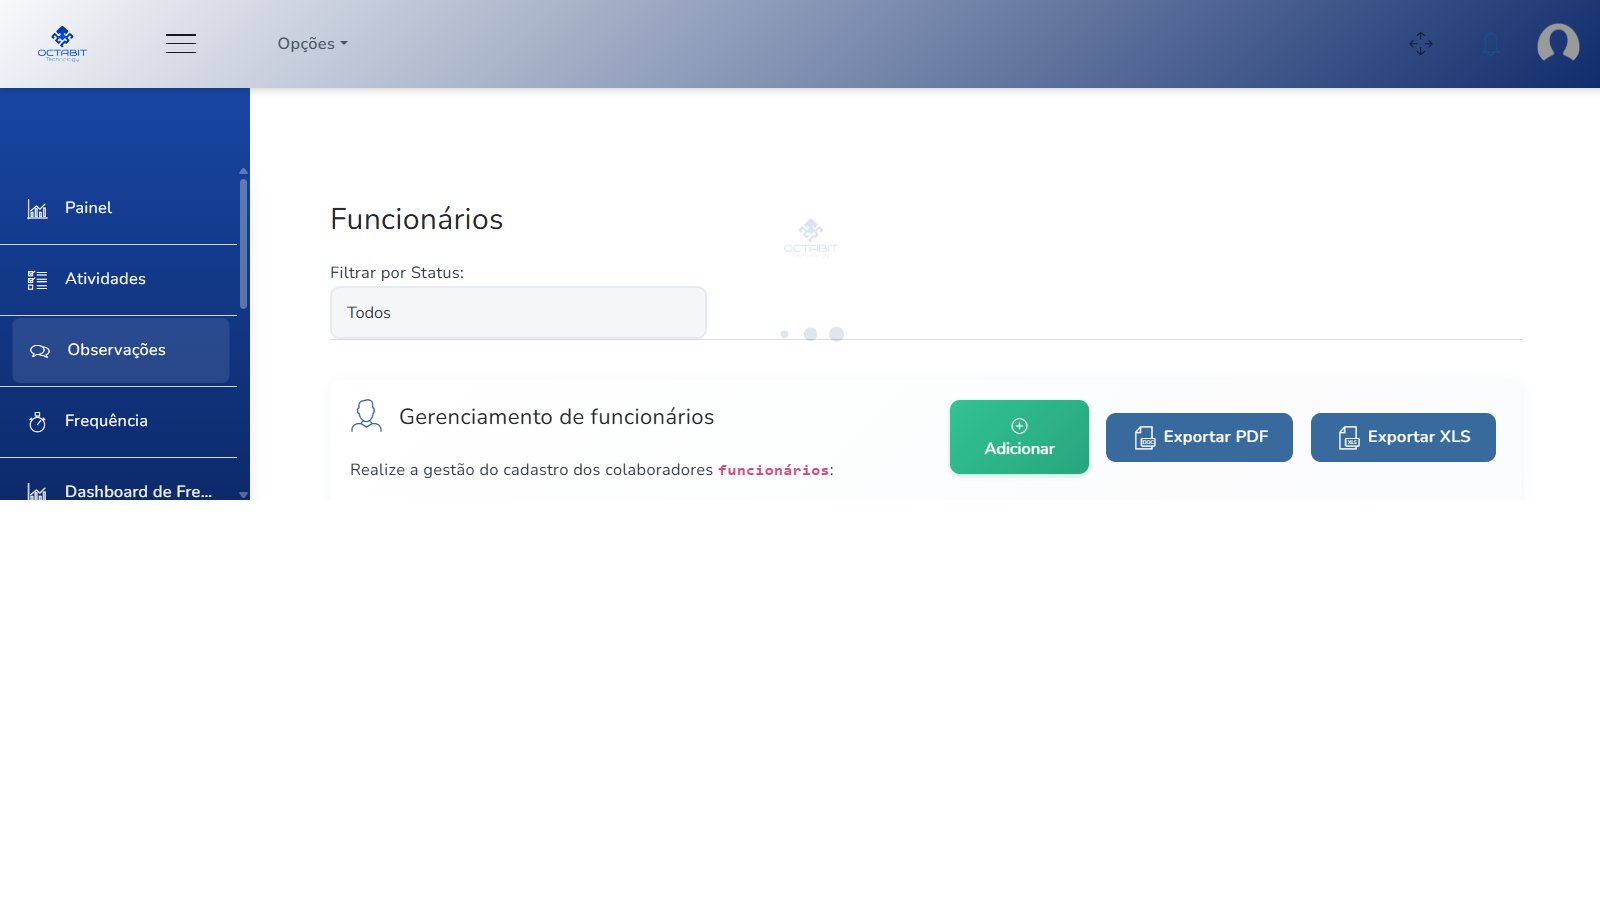Click the user avatar in the top right

tap(1558, 44)
